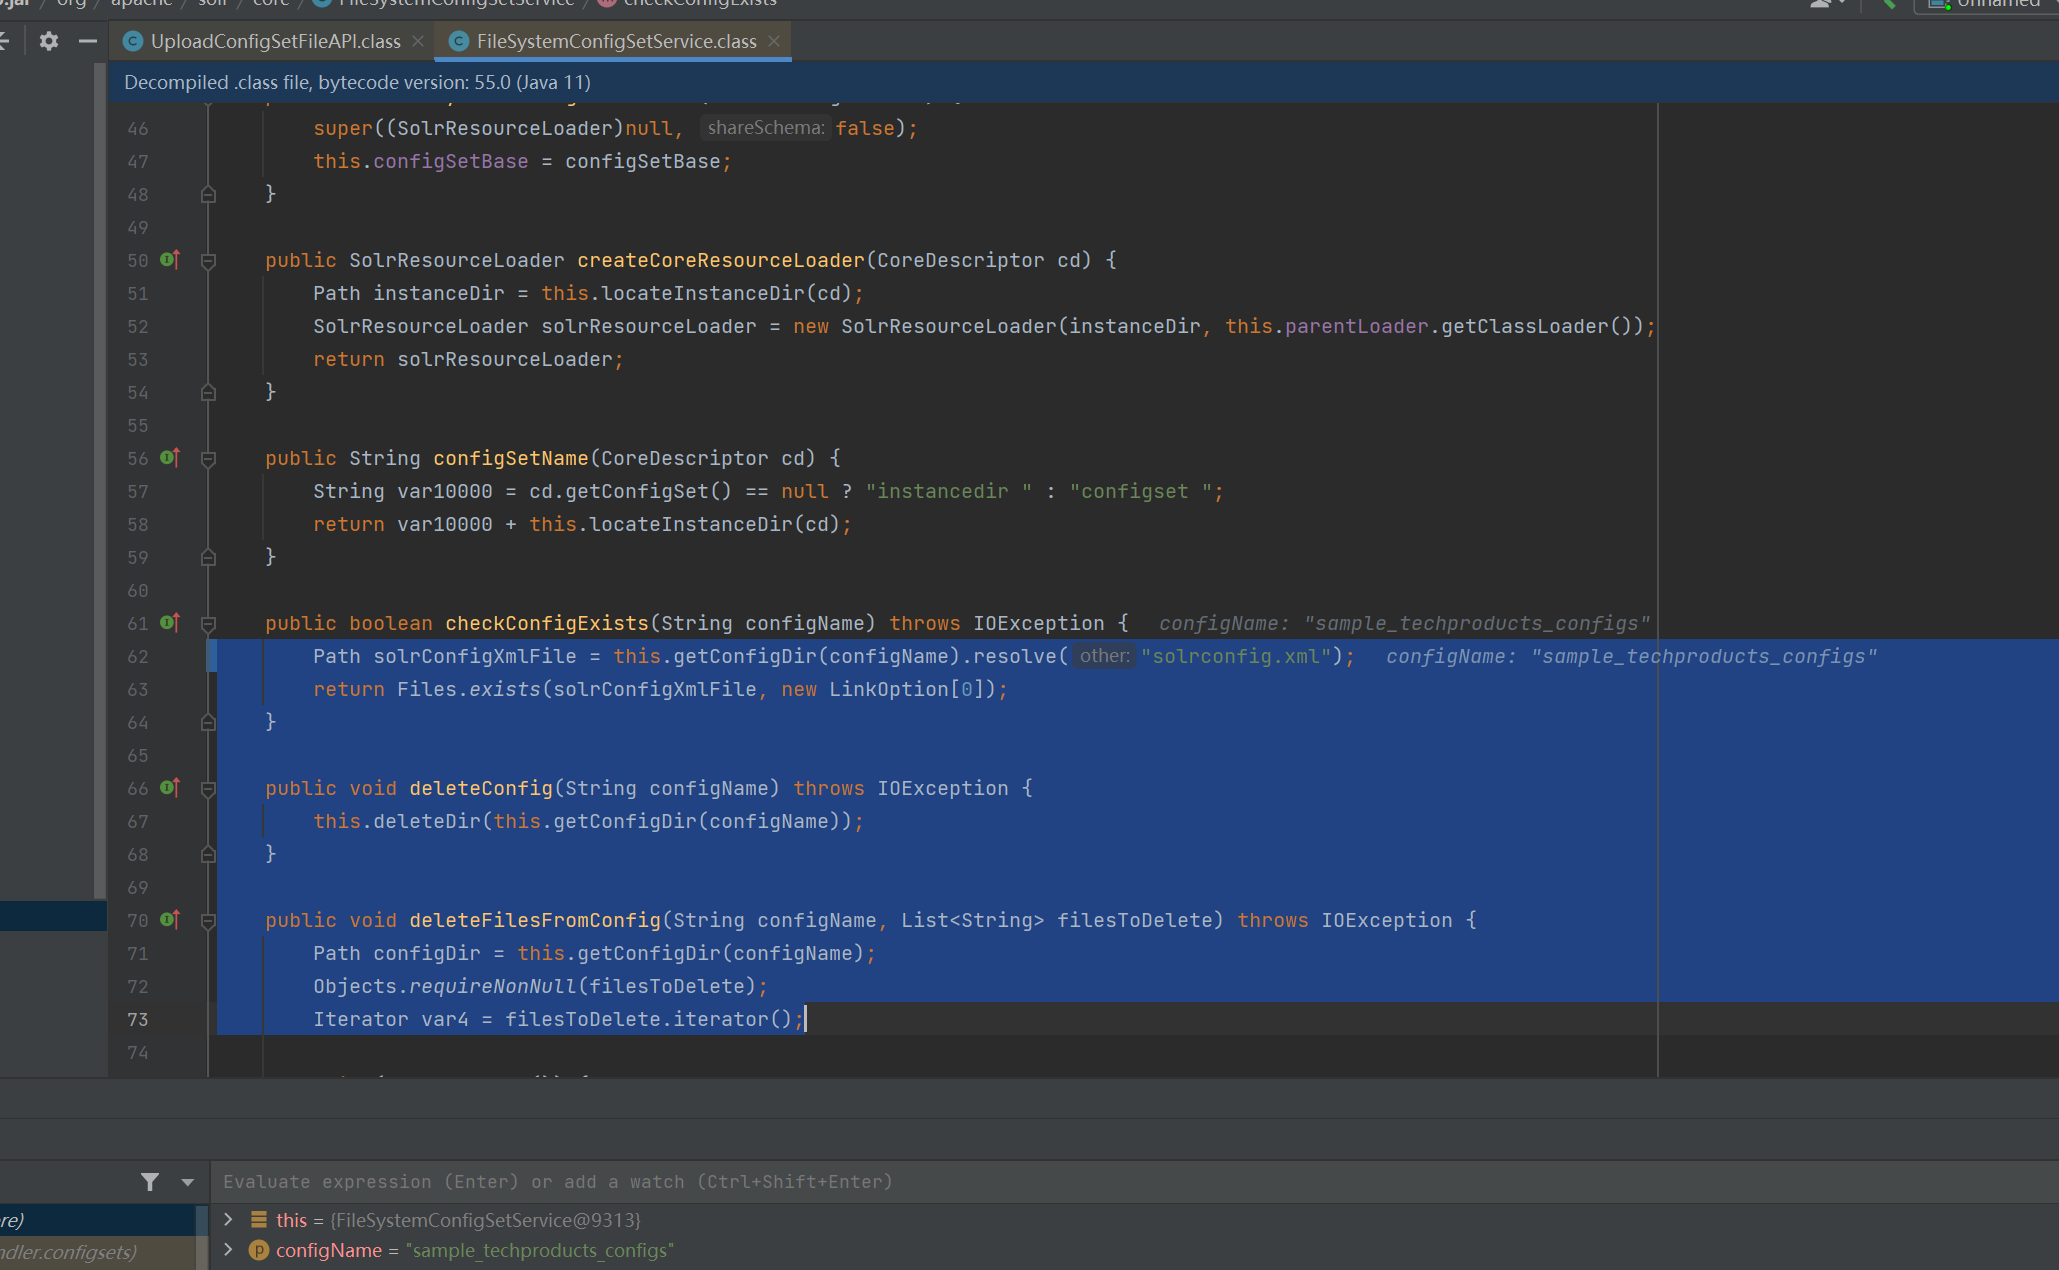2059x1270 pixels.
Task: Click the Evaluate expression input field
Action: (x=1134, y=1182)
